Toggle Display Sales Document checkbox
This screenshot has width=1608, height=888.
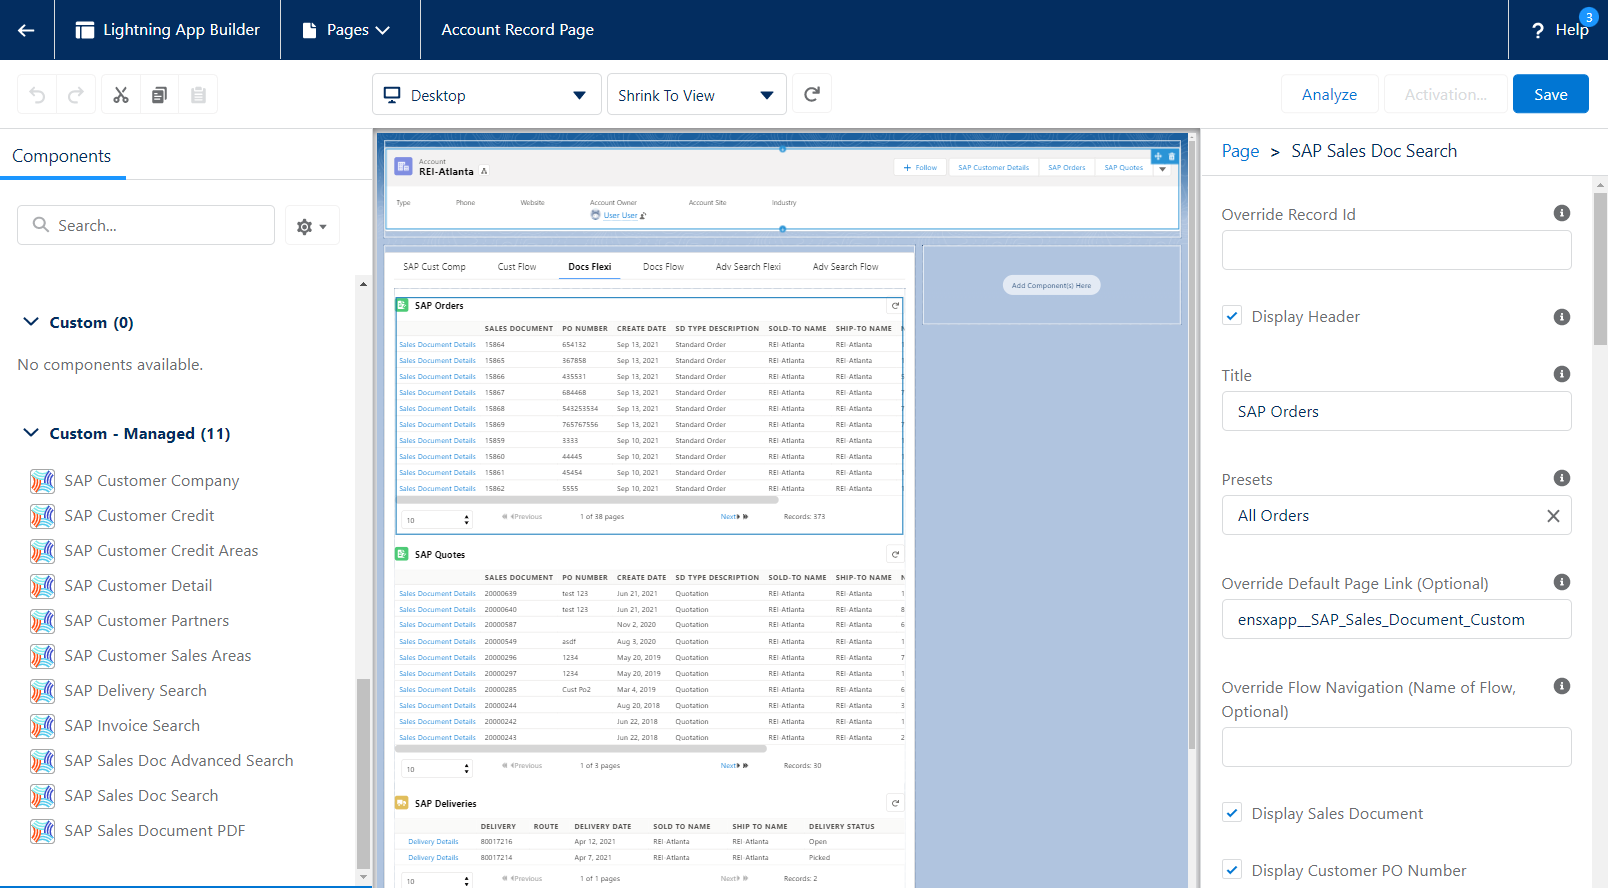pyautogui.click(x=1232, y=813)
